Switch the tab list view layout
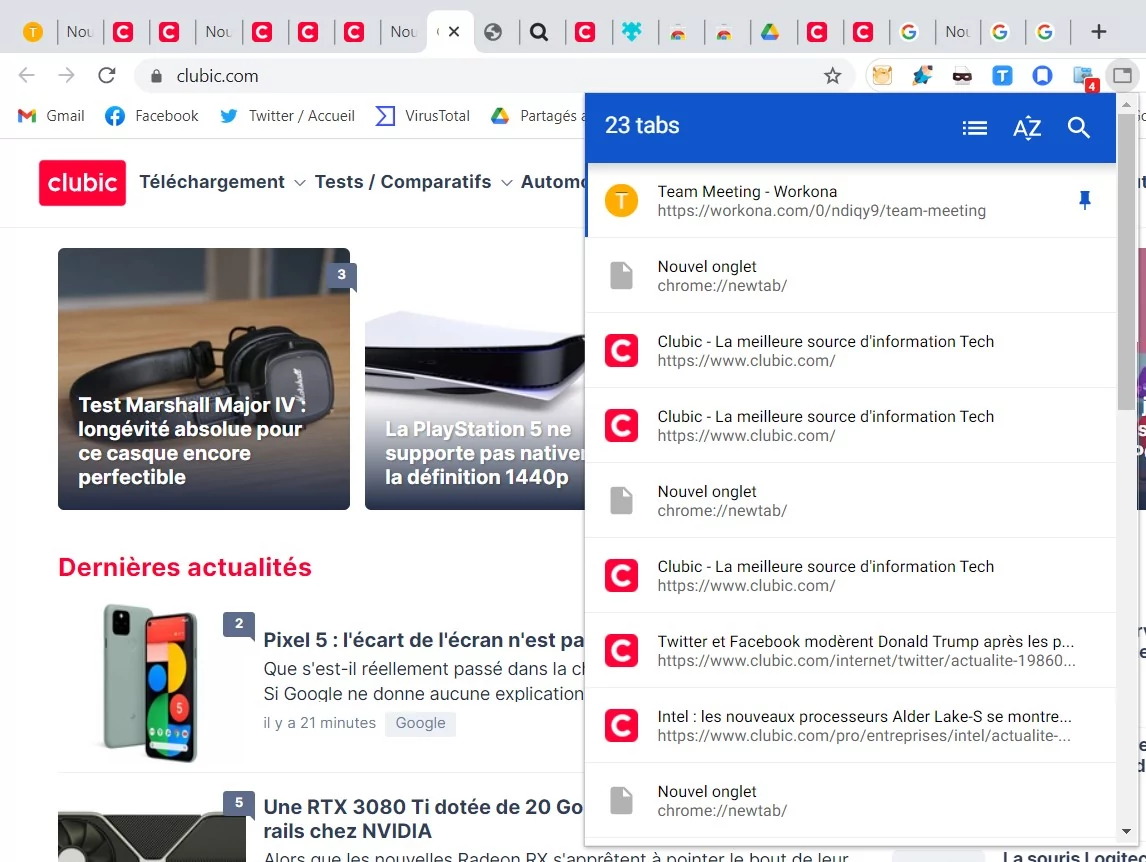Viewport: 1146px width, 862px height. pos(974,128)
